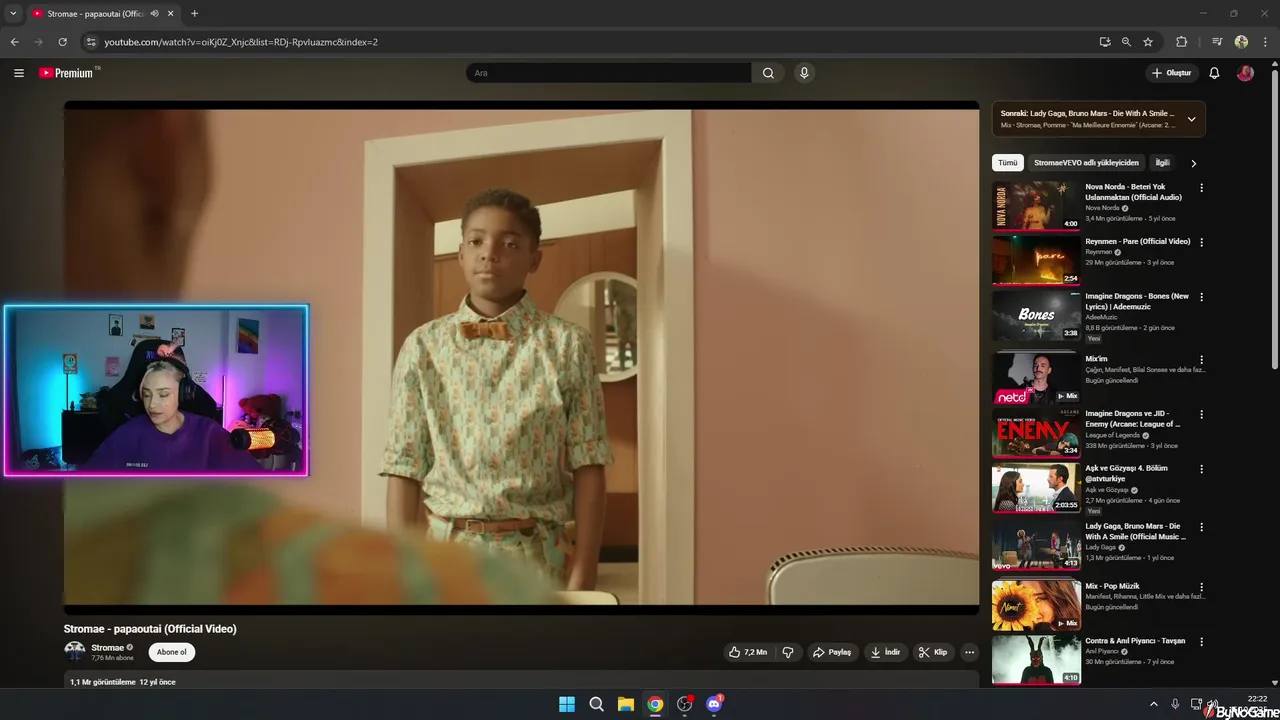Viewport: 1280px width, 720px height.
Task: Click the search magnifier button
Action: [x=768, y=73]
